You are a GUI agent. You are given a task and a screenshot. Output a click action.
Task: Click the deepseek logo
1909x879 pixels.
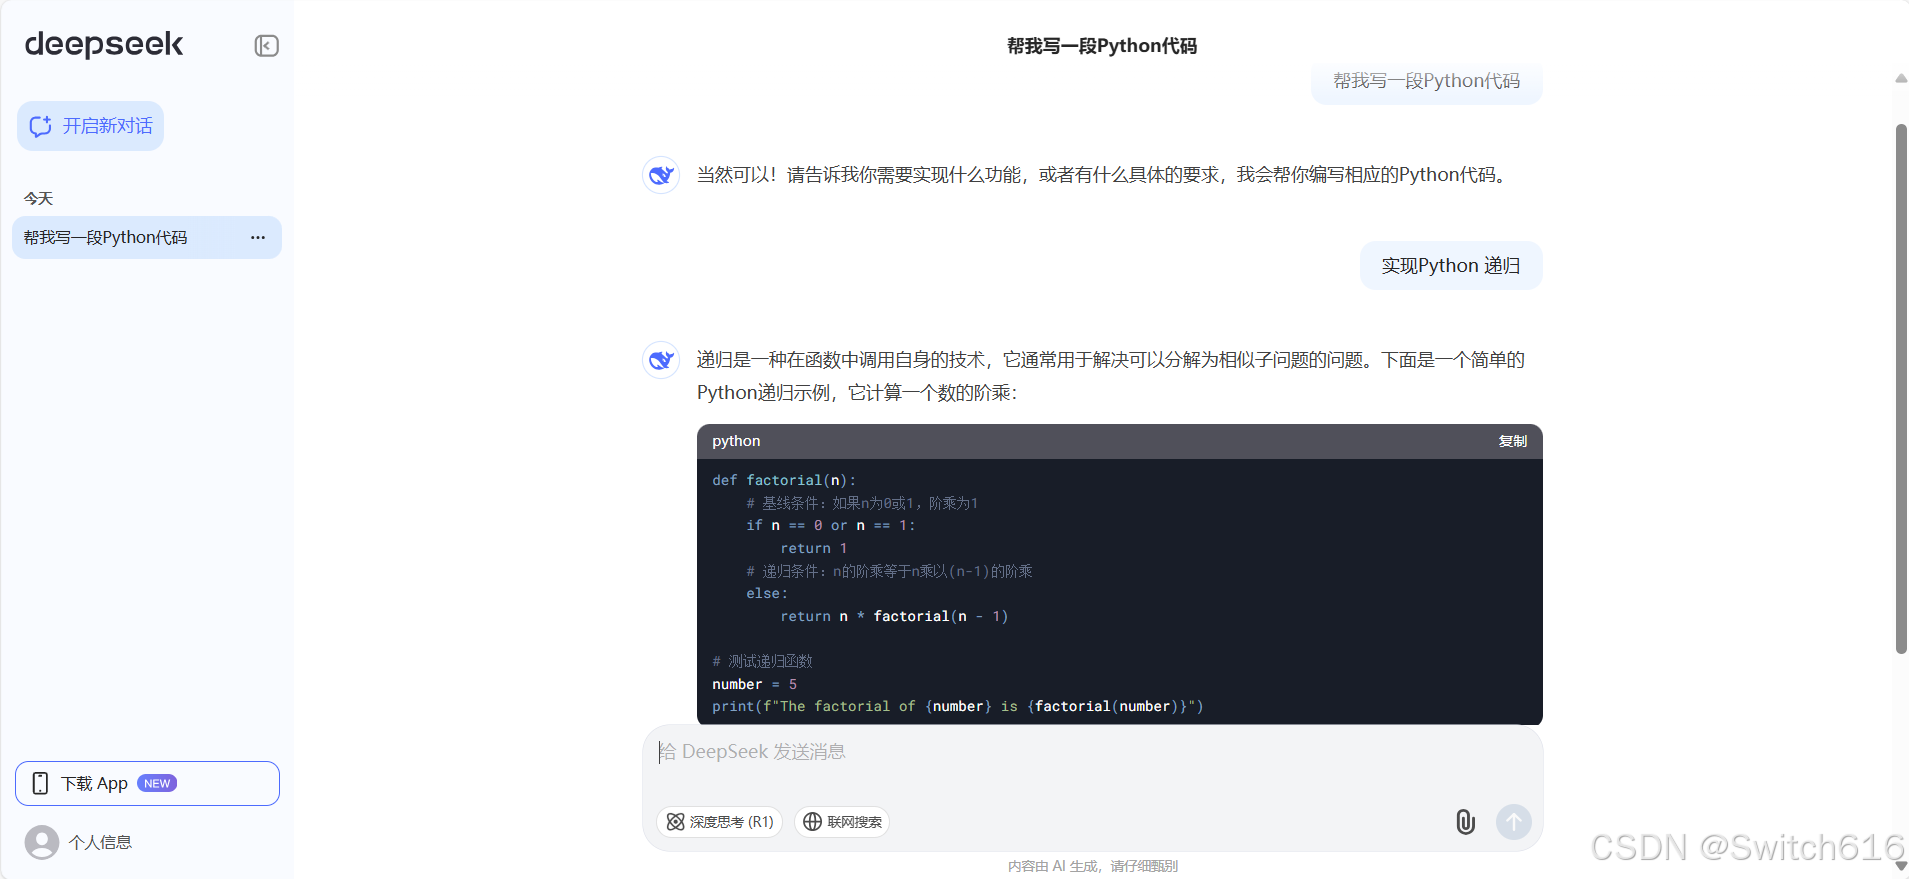[x=104, y=44]
